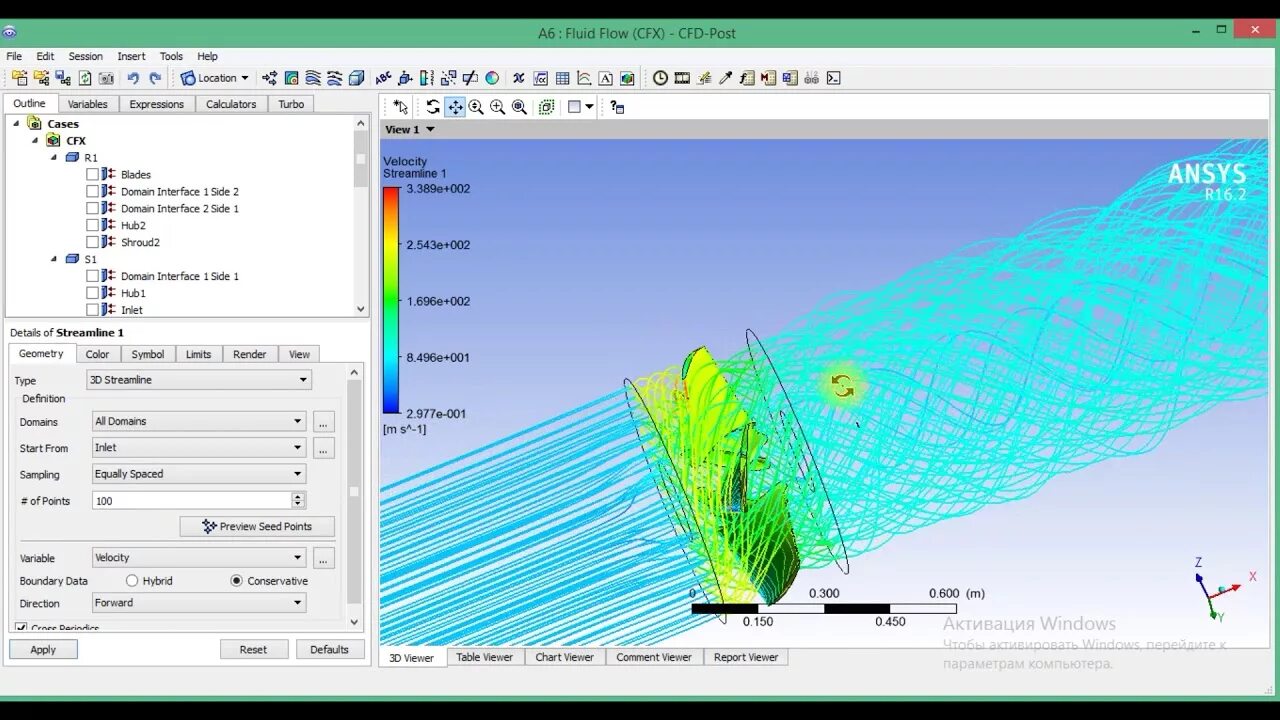Viewport: 1280px width, 720px height.
Task: Check Domain Interface 1 Side 2
Action: pyautogui.click(x=92, y=192)
